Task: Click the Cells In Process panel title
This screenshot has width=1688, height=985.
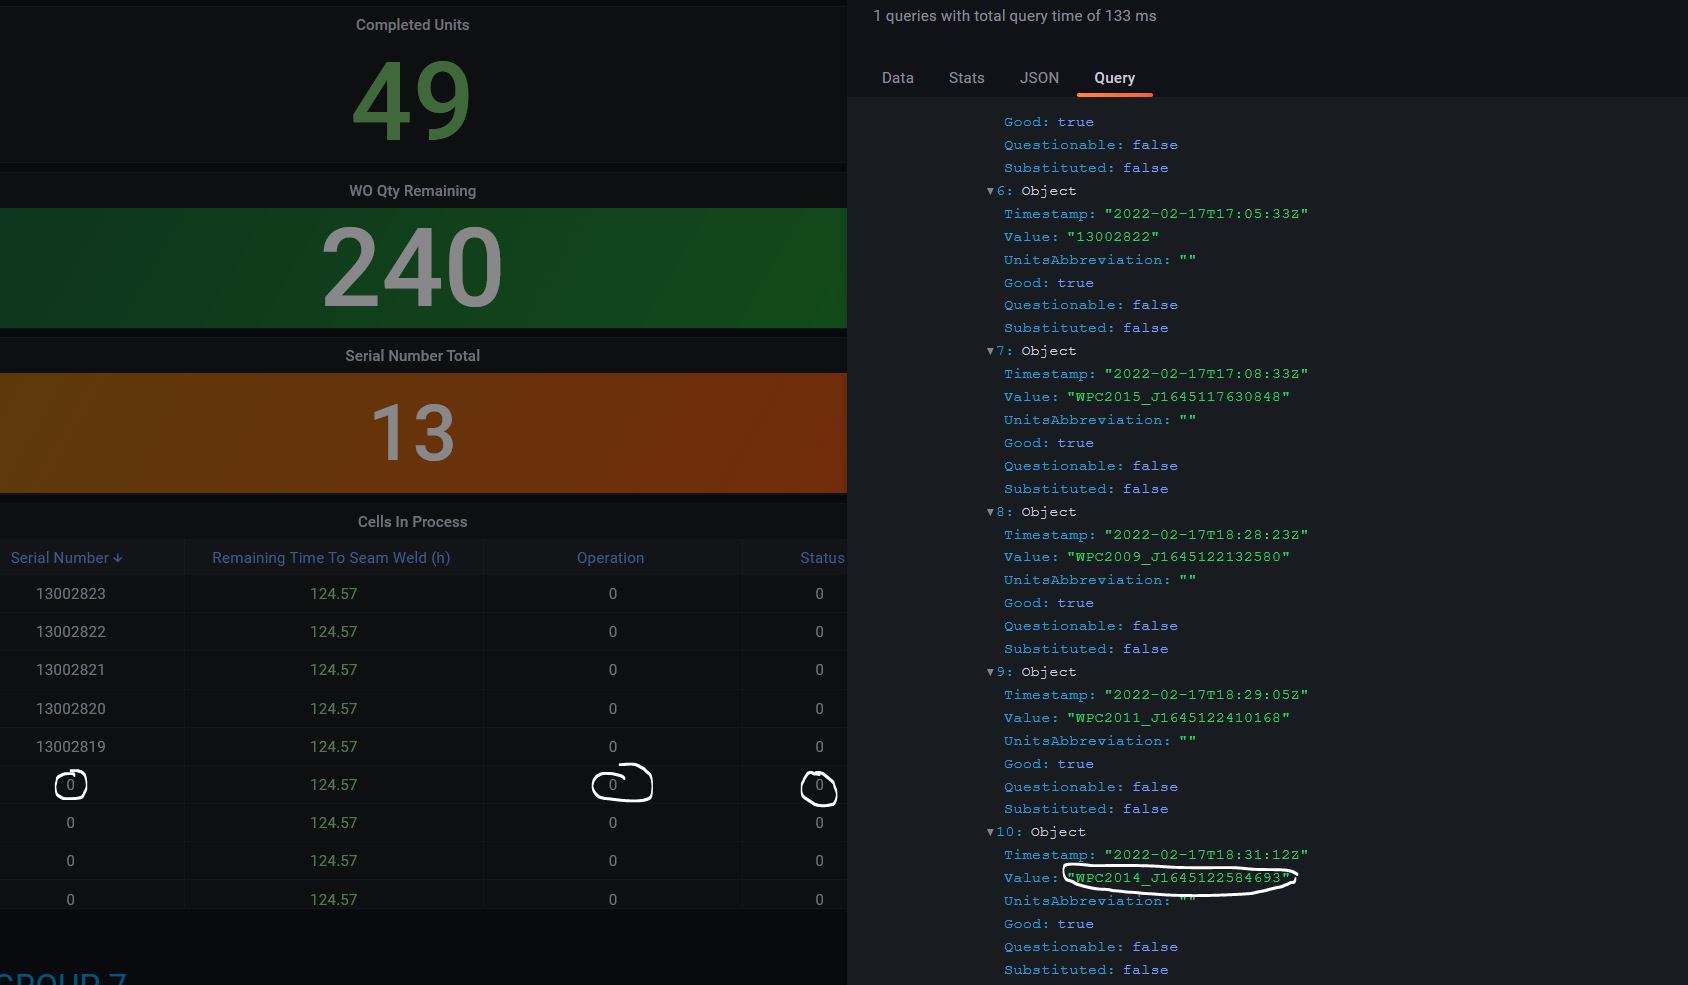Action: pyautogui.click(x=412, y=521)
